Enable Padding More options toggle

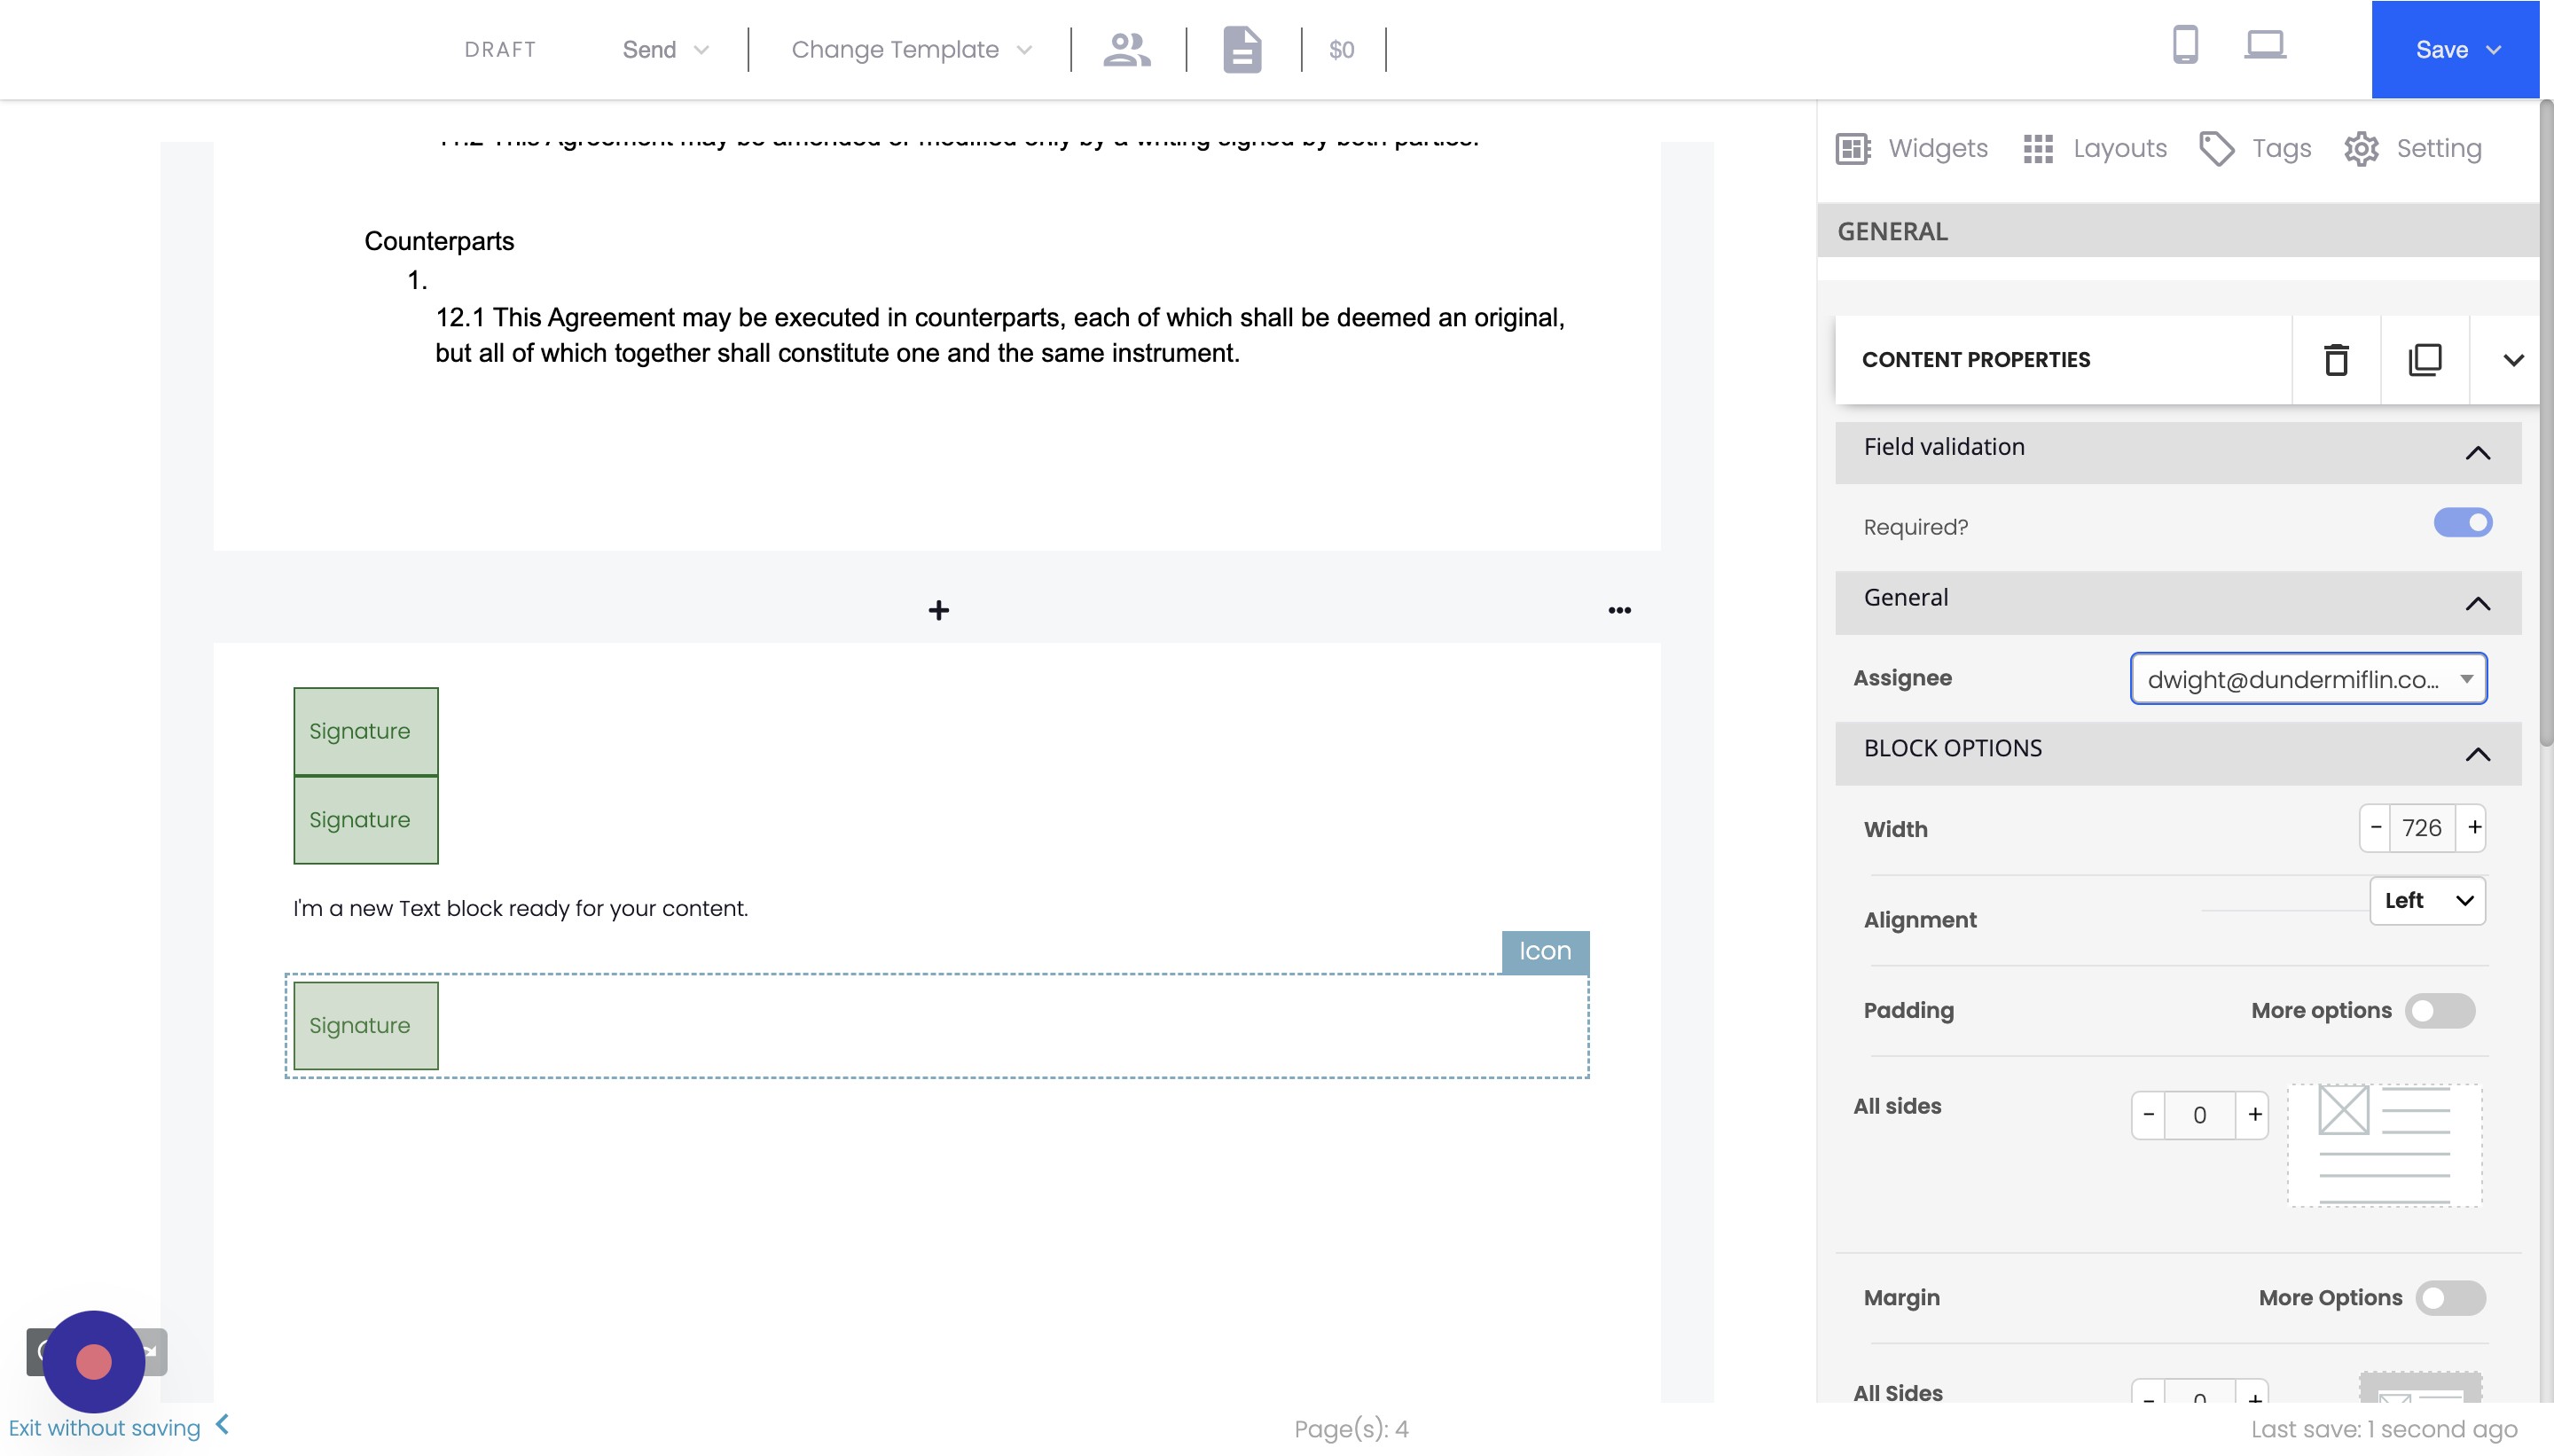point(2440,1011)
